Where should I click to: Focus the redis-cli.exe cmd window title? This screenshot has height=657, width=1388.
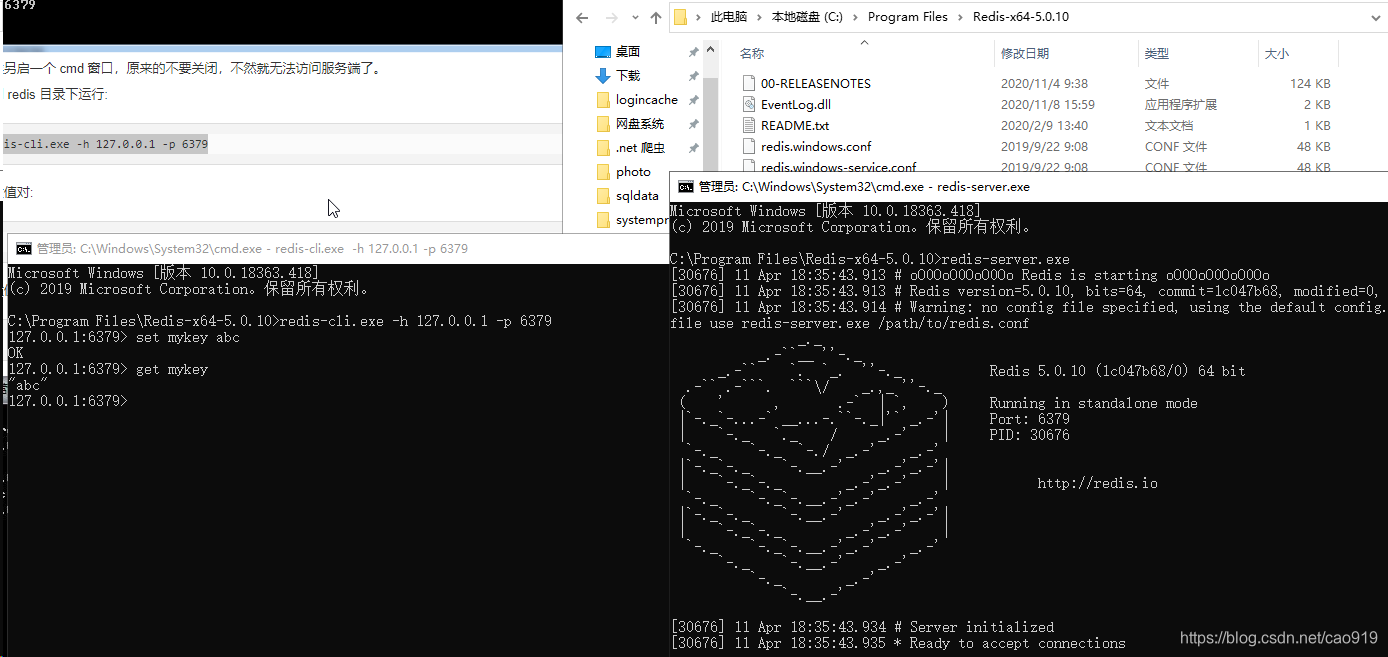click(252, 249)
